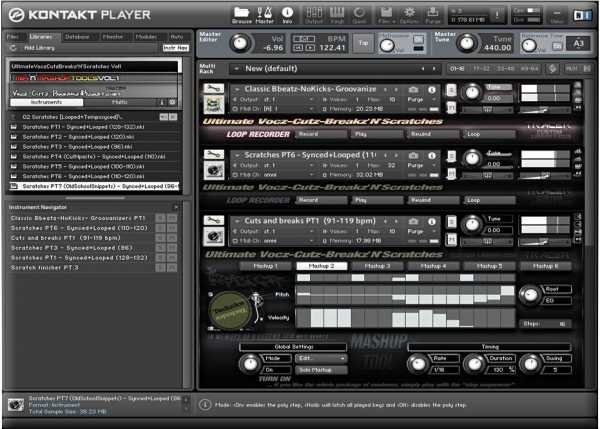Click Loop in the first Loop Recorder
Viewport: 600px width, 429px height.
(x=490, y=134)
